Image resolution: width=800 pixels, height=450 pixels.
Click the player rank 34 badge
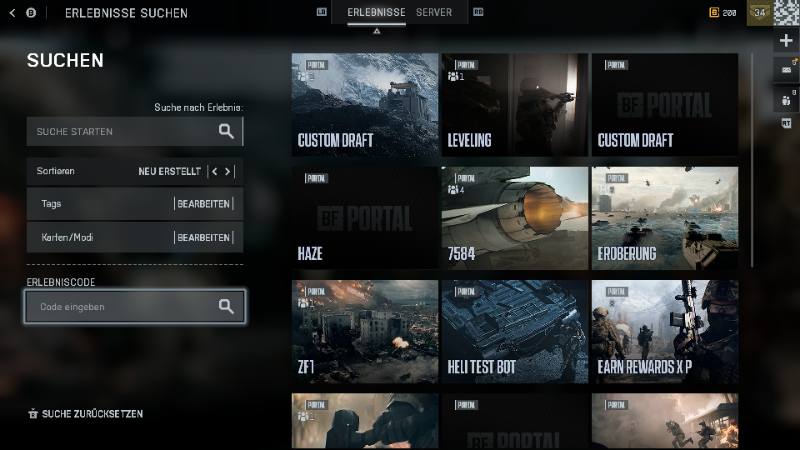[759, 13]
